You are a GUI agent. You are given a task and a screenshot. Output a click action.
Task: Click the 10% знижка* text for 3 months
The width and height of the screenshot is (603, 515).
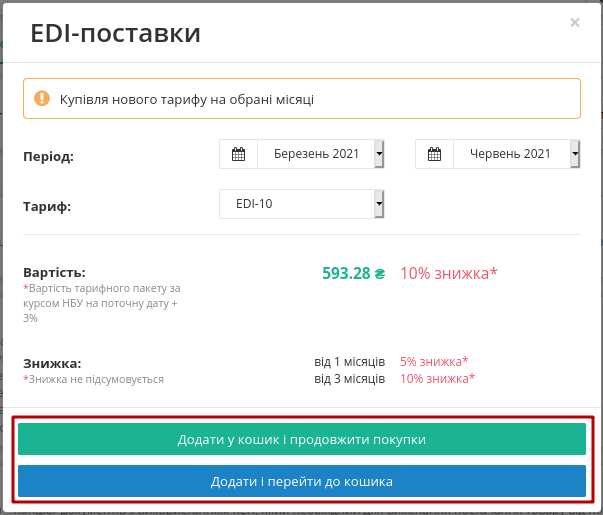tap(438, 378)
